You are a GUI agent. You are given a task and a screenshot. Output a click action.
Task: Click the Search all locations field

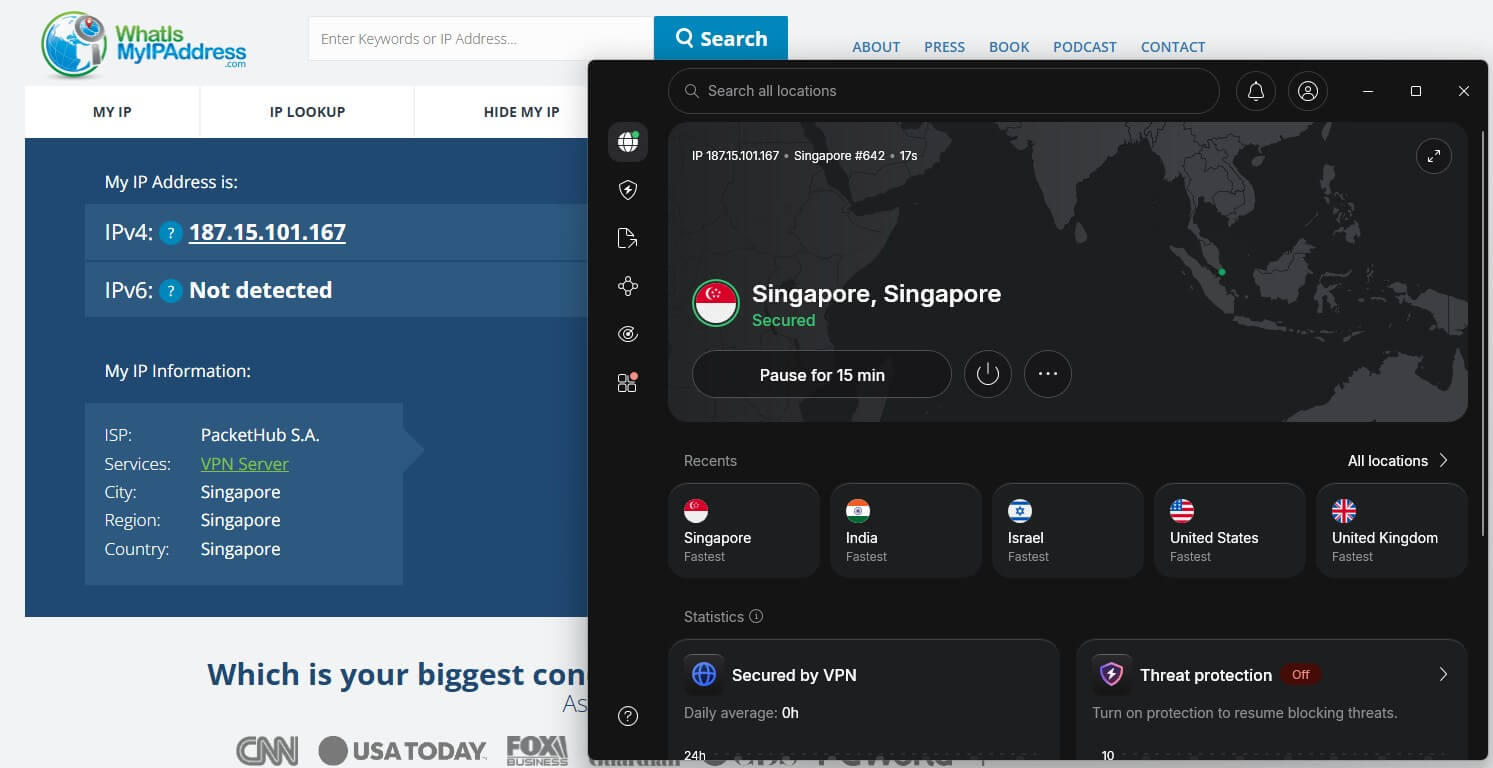pyautogui.click(x=944, y=91)
